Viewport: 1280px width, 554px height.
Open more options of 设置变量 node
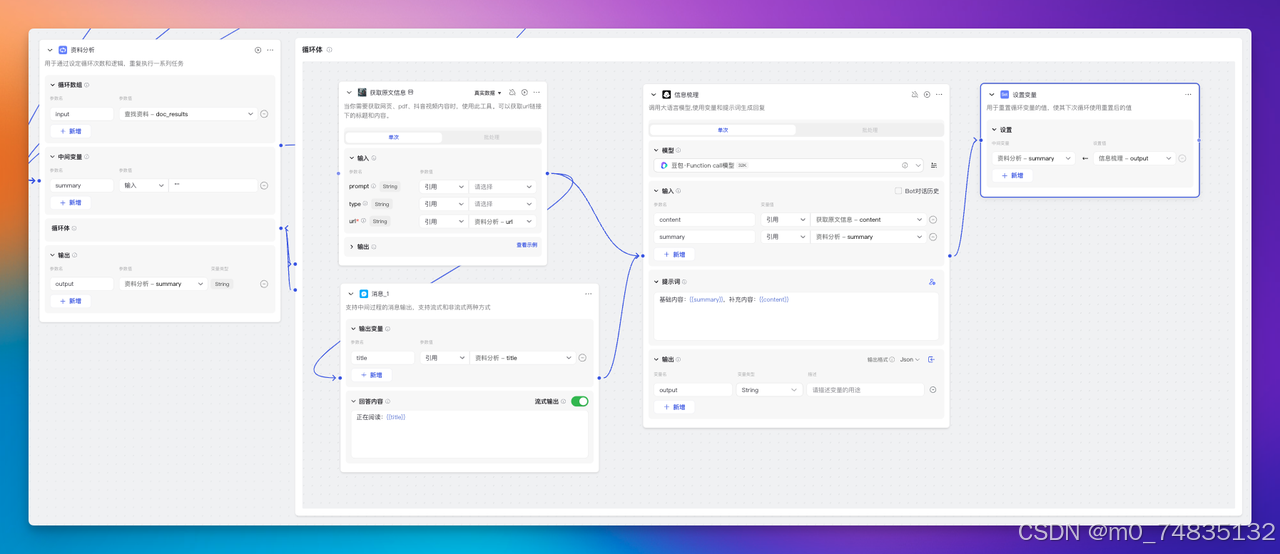[x=1188, y=94]
